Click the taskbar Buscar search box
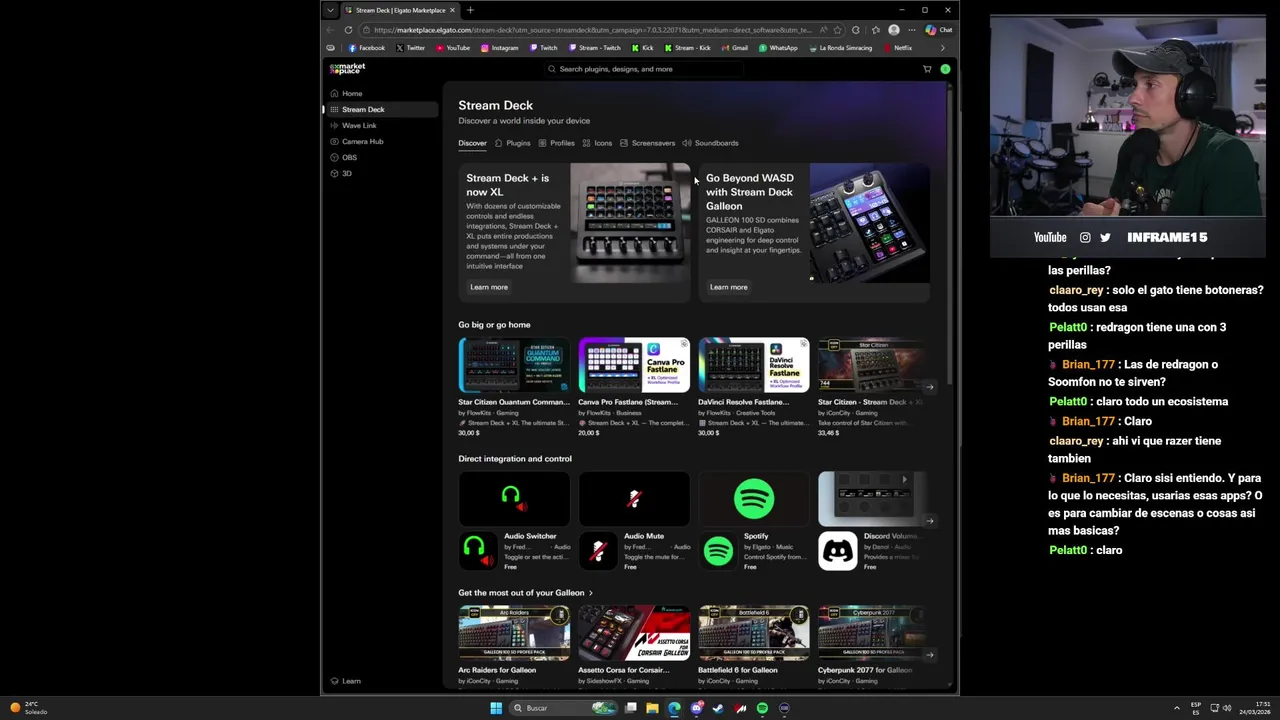 tap(563, 708)
